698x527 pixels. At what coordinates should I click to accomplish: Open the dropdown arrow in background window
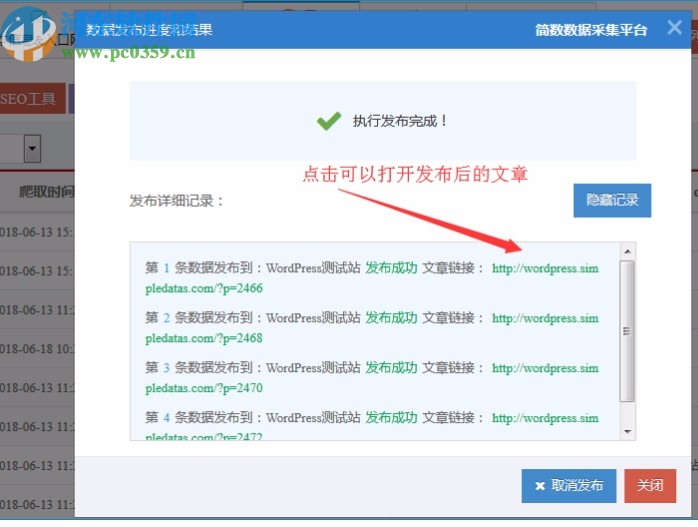[32, 148]
